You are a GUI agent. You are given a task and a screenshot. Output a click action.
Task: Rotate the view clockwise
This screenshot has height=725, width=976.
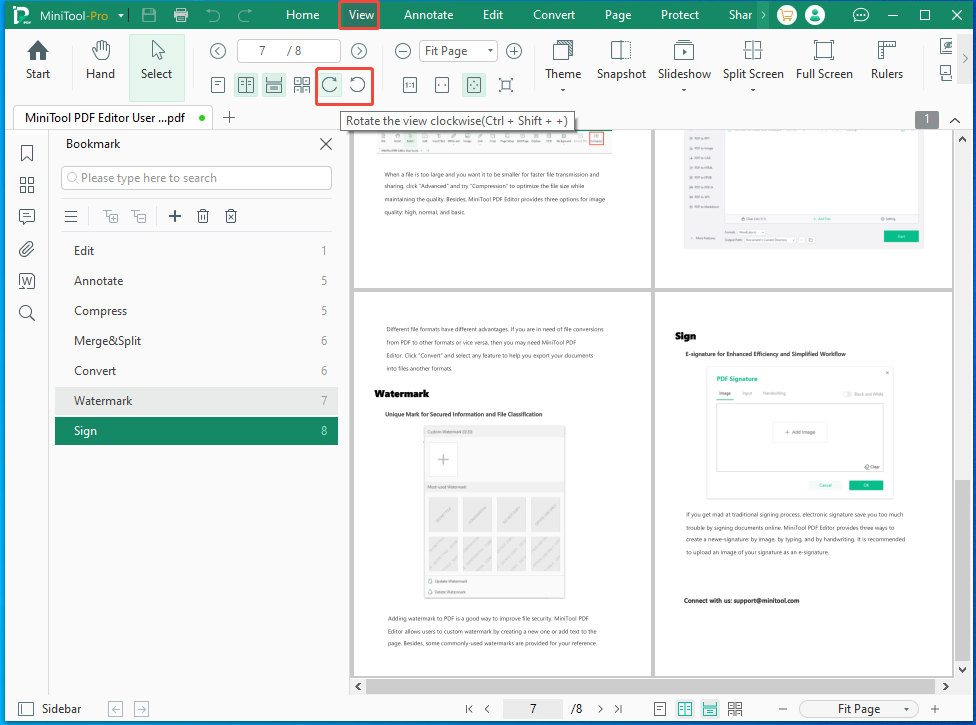click(330, 85)
